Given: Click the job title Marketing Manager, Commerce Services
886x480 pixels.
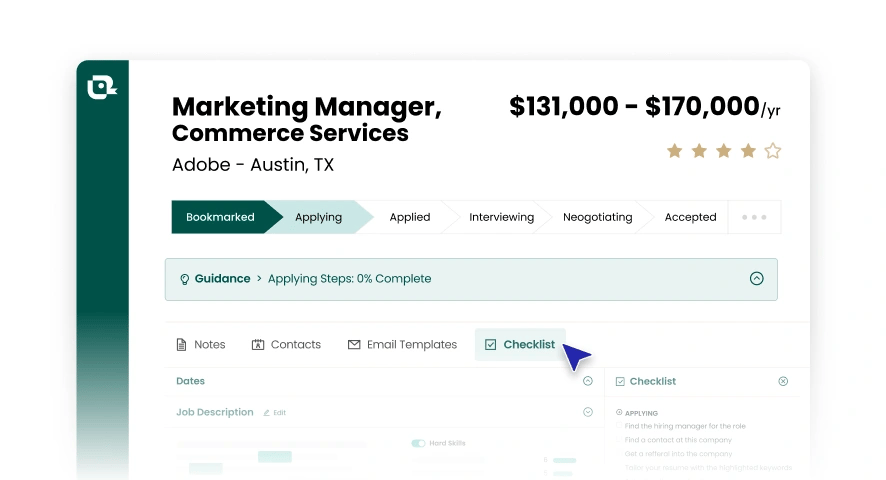Looking at the screenshot, I should (x=307, y=119).
